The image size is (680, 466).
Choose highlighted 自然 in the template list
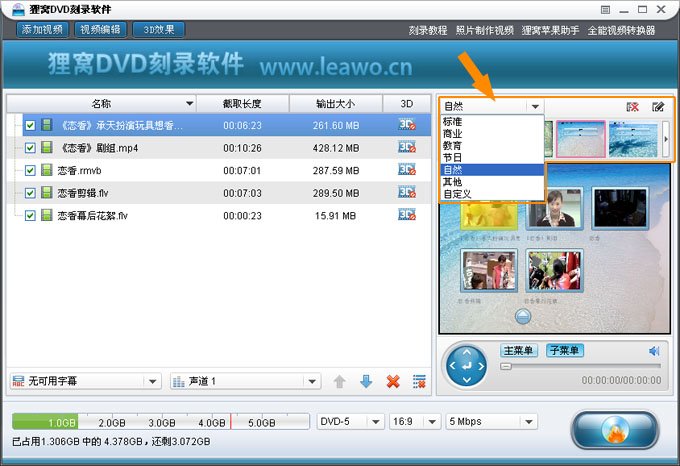coord(493,170)
